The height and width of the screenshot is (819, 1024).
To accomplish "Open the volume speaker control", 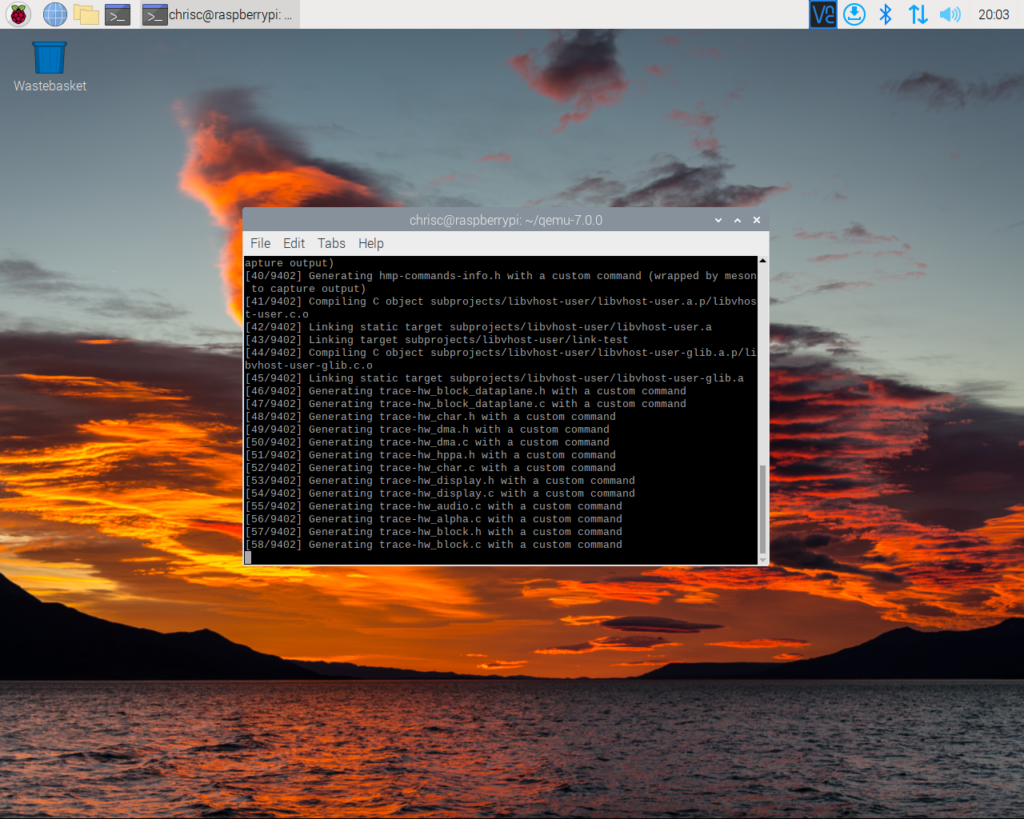I will tap(949, 14).
